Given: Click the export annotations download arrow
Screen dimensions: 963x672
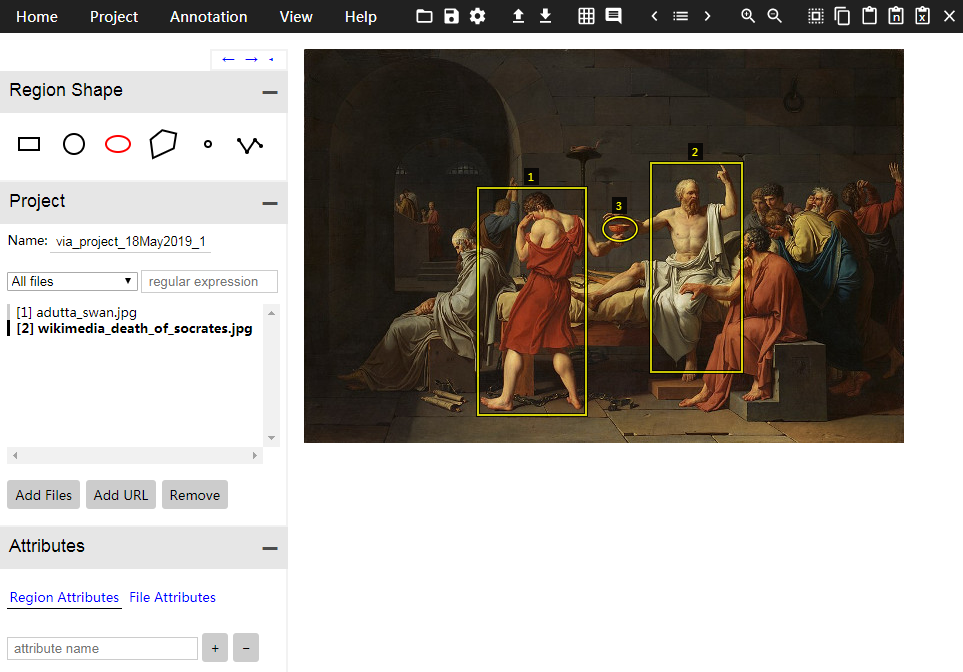Looking at the screenshot, I should click(545, 16).
